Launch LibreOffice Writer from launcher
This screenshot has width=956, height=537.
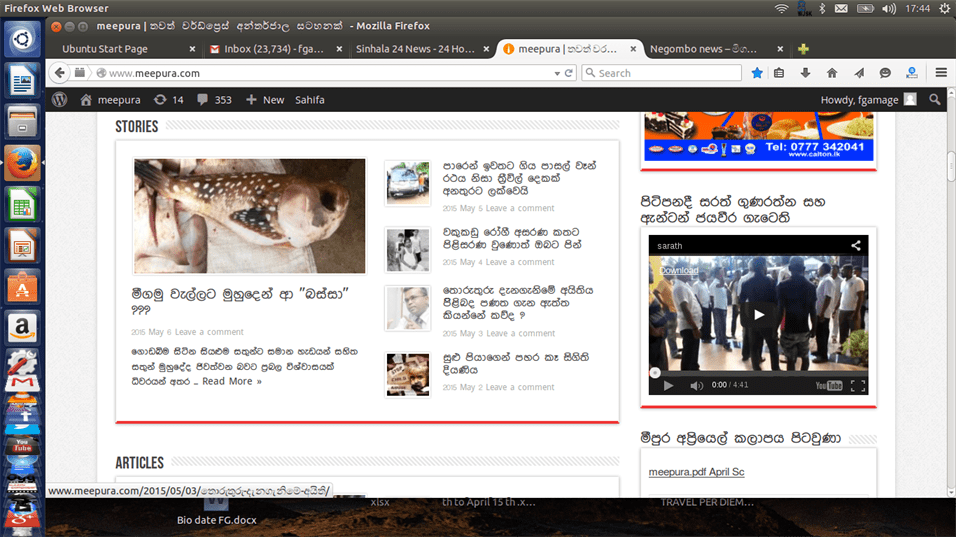pyautogui.click(x=23, y=80)
